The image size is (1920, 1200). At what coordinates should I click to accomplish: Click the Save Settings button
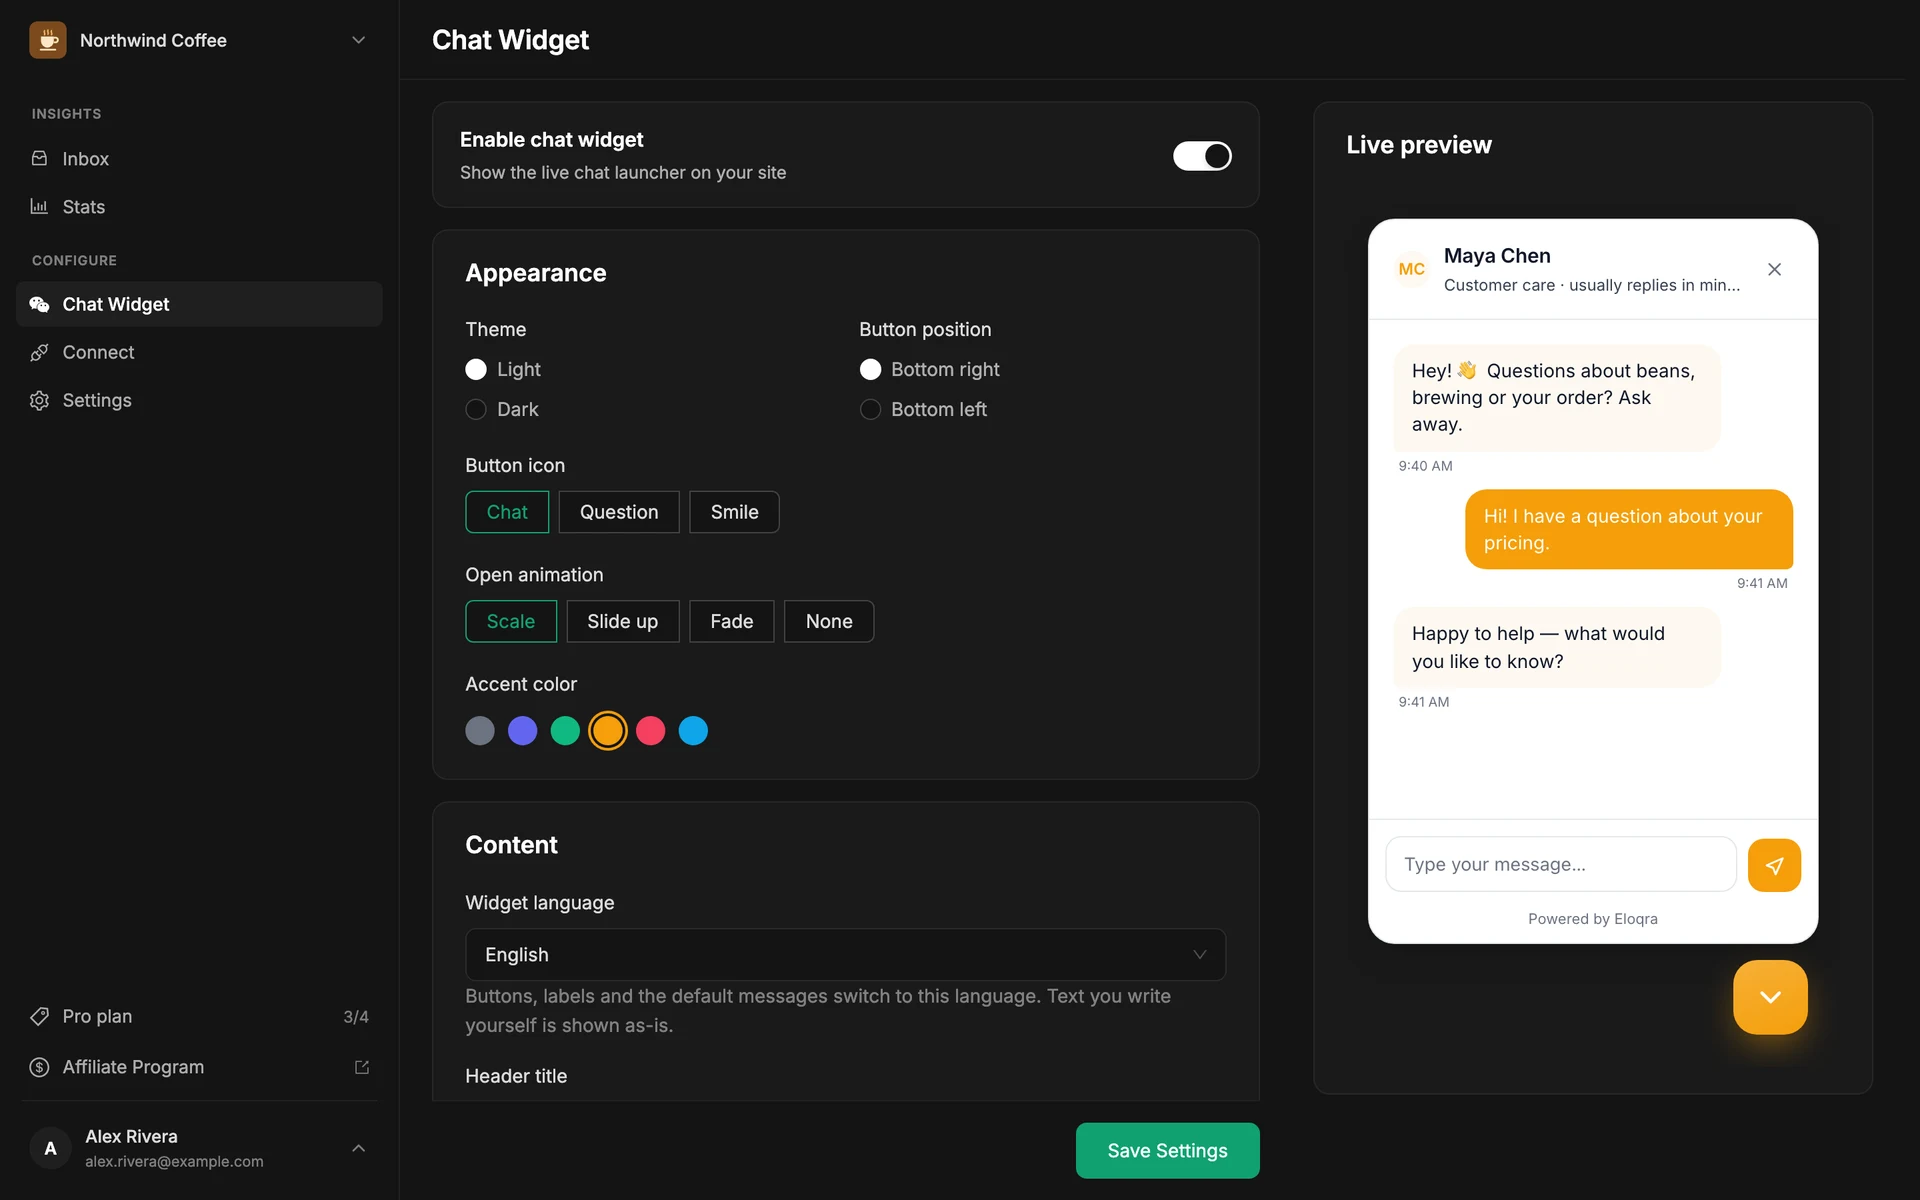tap(1167, 1150)
